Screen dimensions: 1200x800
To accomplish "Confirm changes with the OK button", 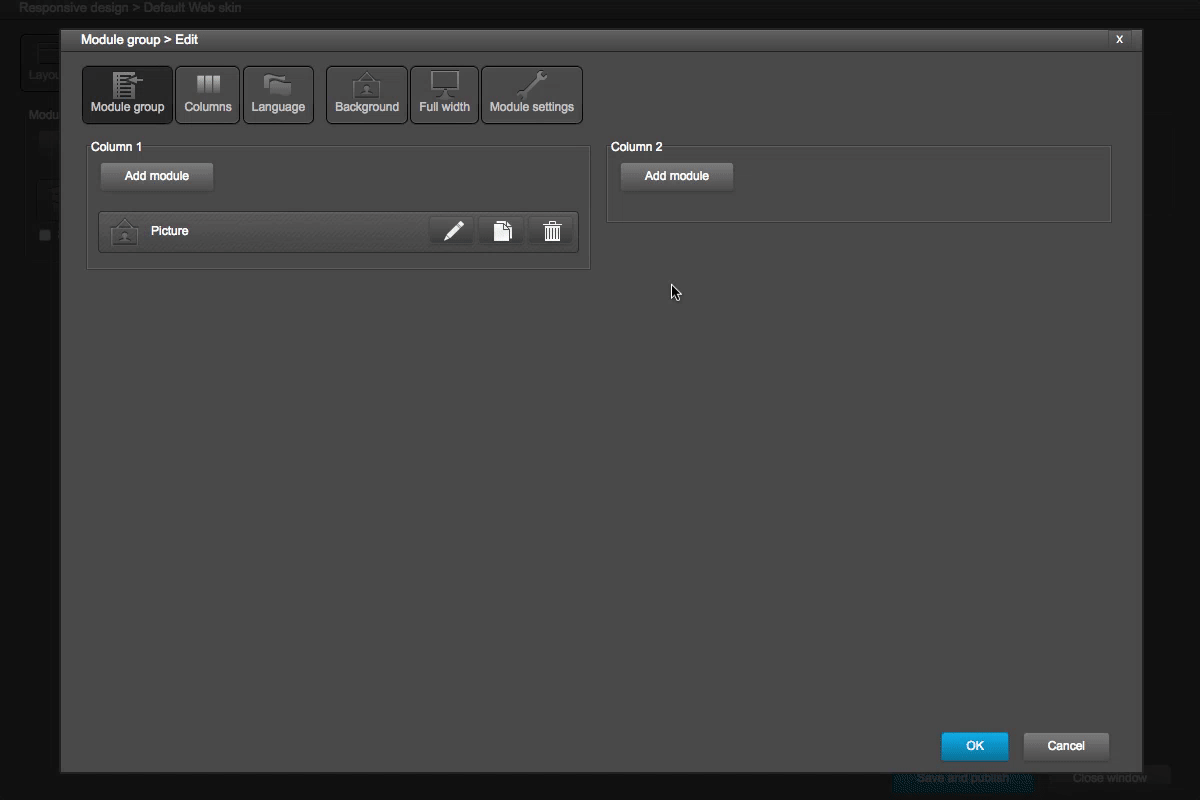I will coord(974,746).
